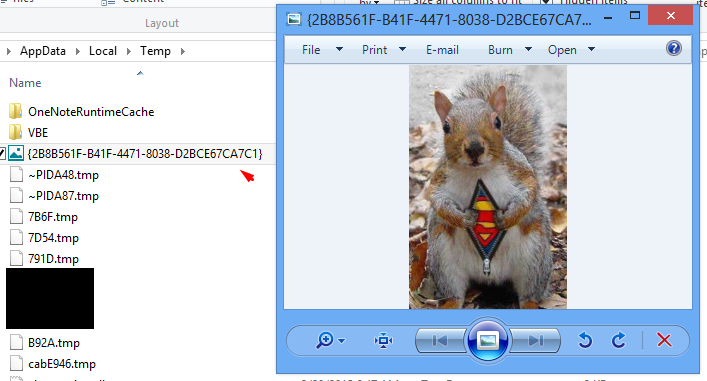This screenshot has height=381, width=707.
Task: Click the 7B6F.tmp file icon
Action: point(16,216)
